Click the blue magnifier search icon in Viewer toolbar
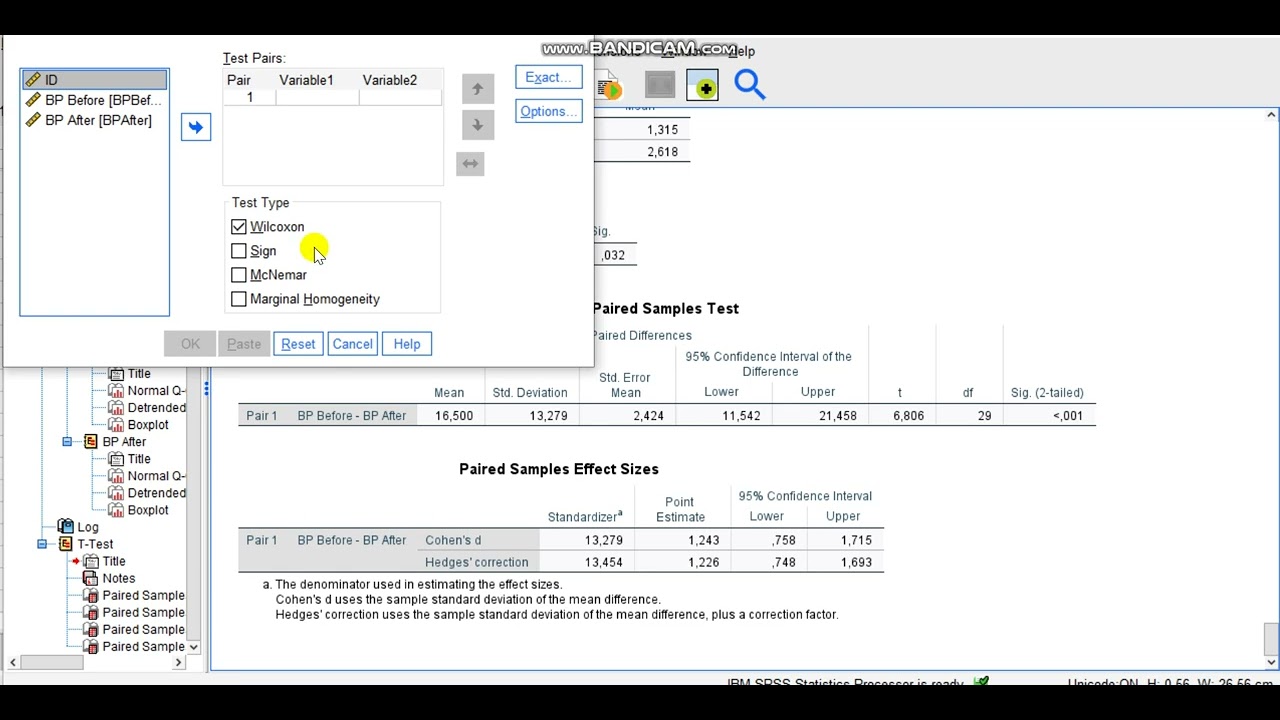This screenshot has height=720, width=1280. [749, 85]
